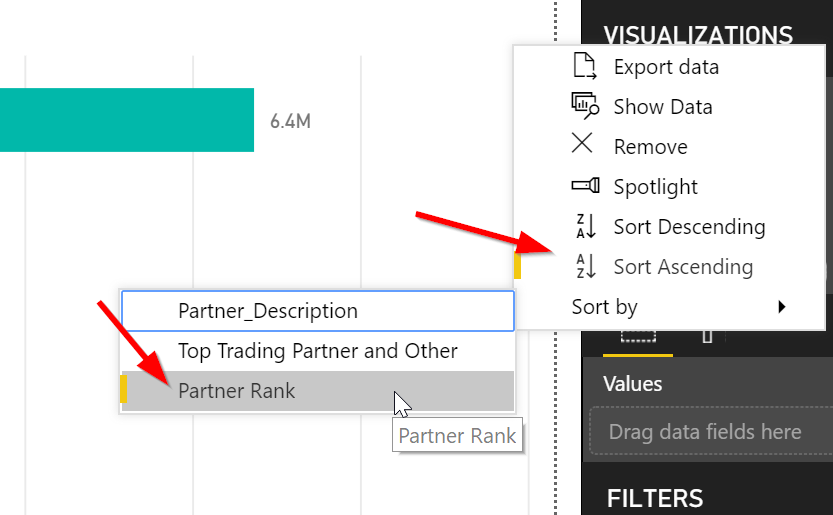Click the A-Z Sort Ascending icon

pos(585,267)
